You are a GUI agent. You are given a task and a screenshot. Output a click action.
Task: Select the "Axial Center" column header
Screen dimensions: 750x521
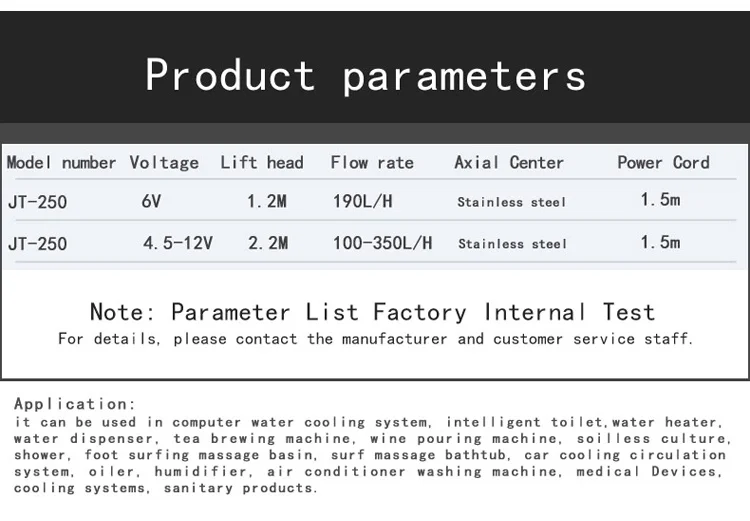click(509, 163)
